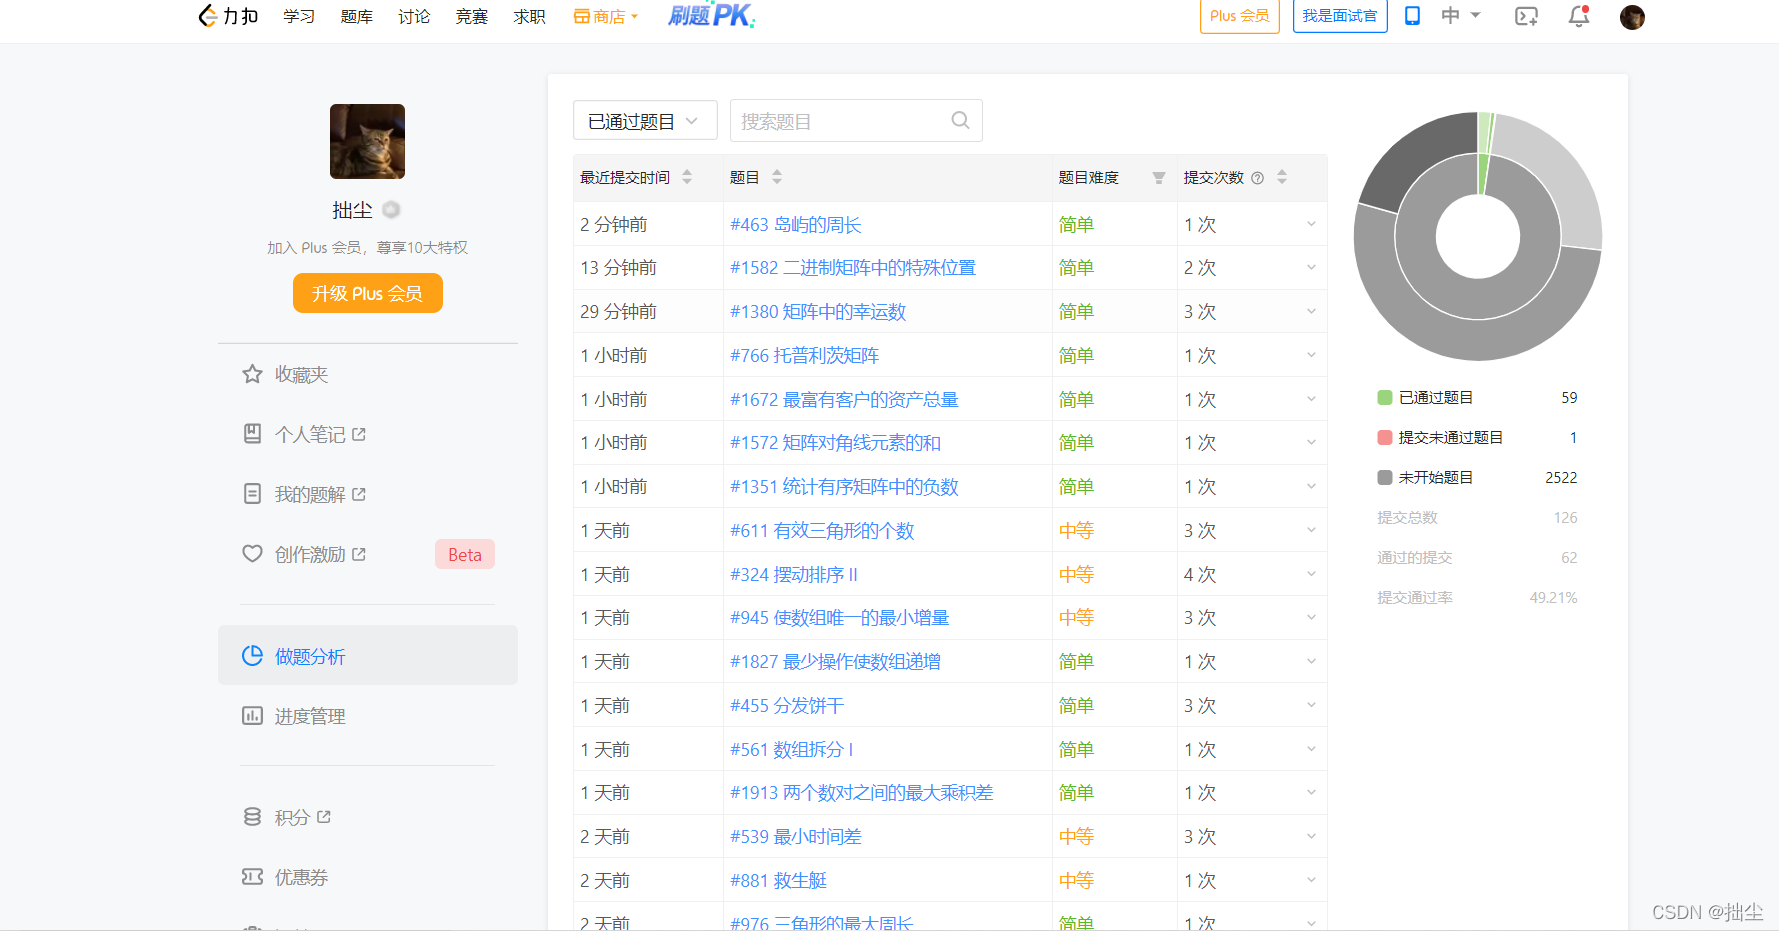Open the 刷题PK banner icon
Screen dimensions: 1779x931
(712, 15)
